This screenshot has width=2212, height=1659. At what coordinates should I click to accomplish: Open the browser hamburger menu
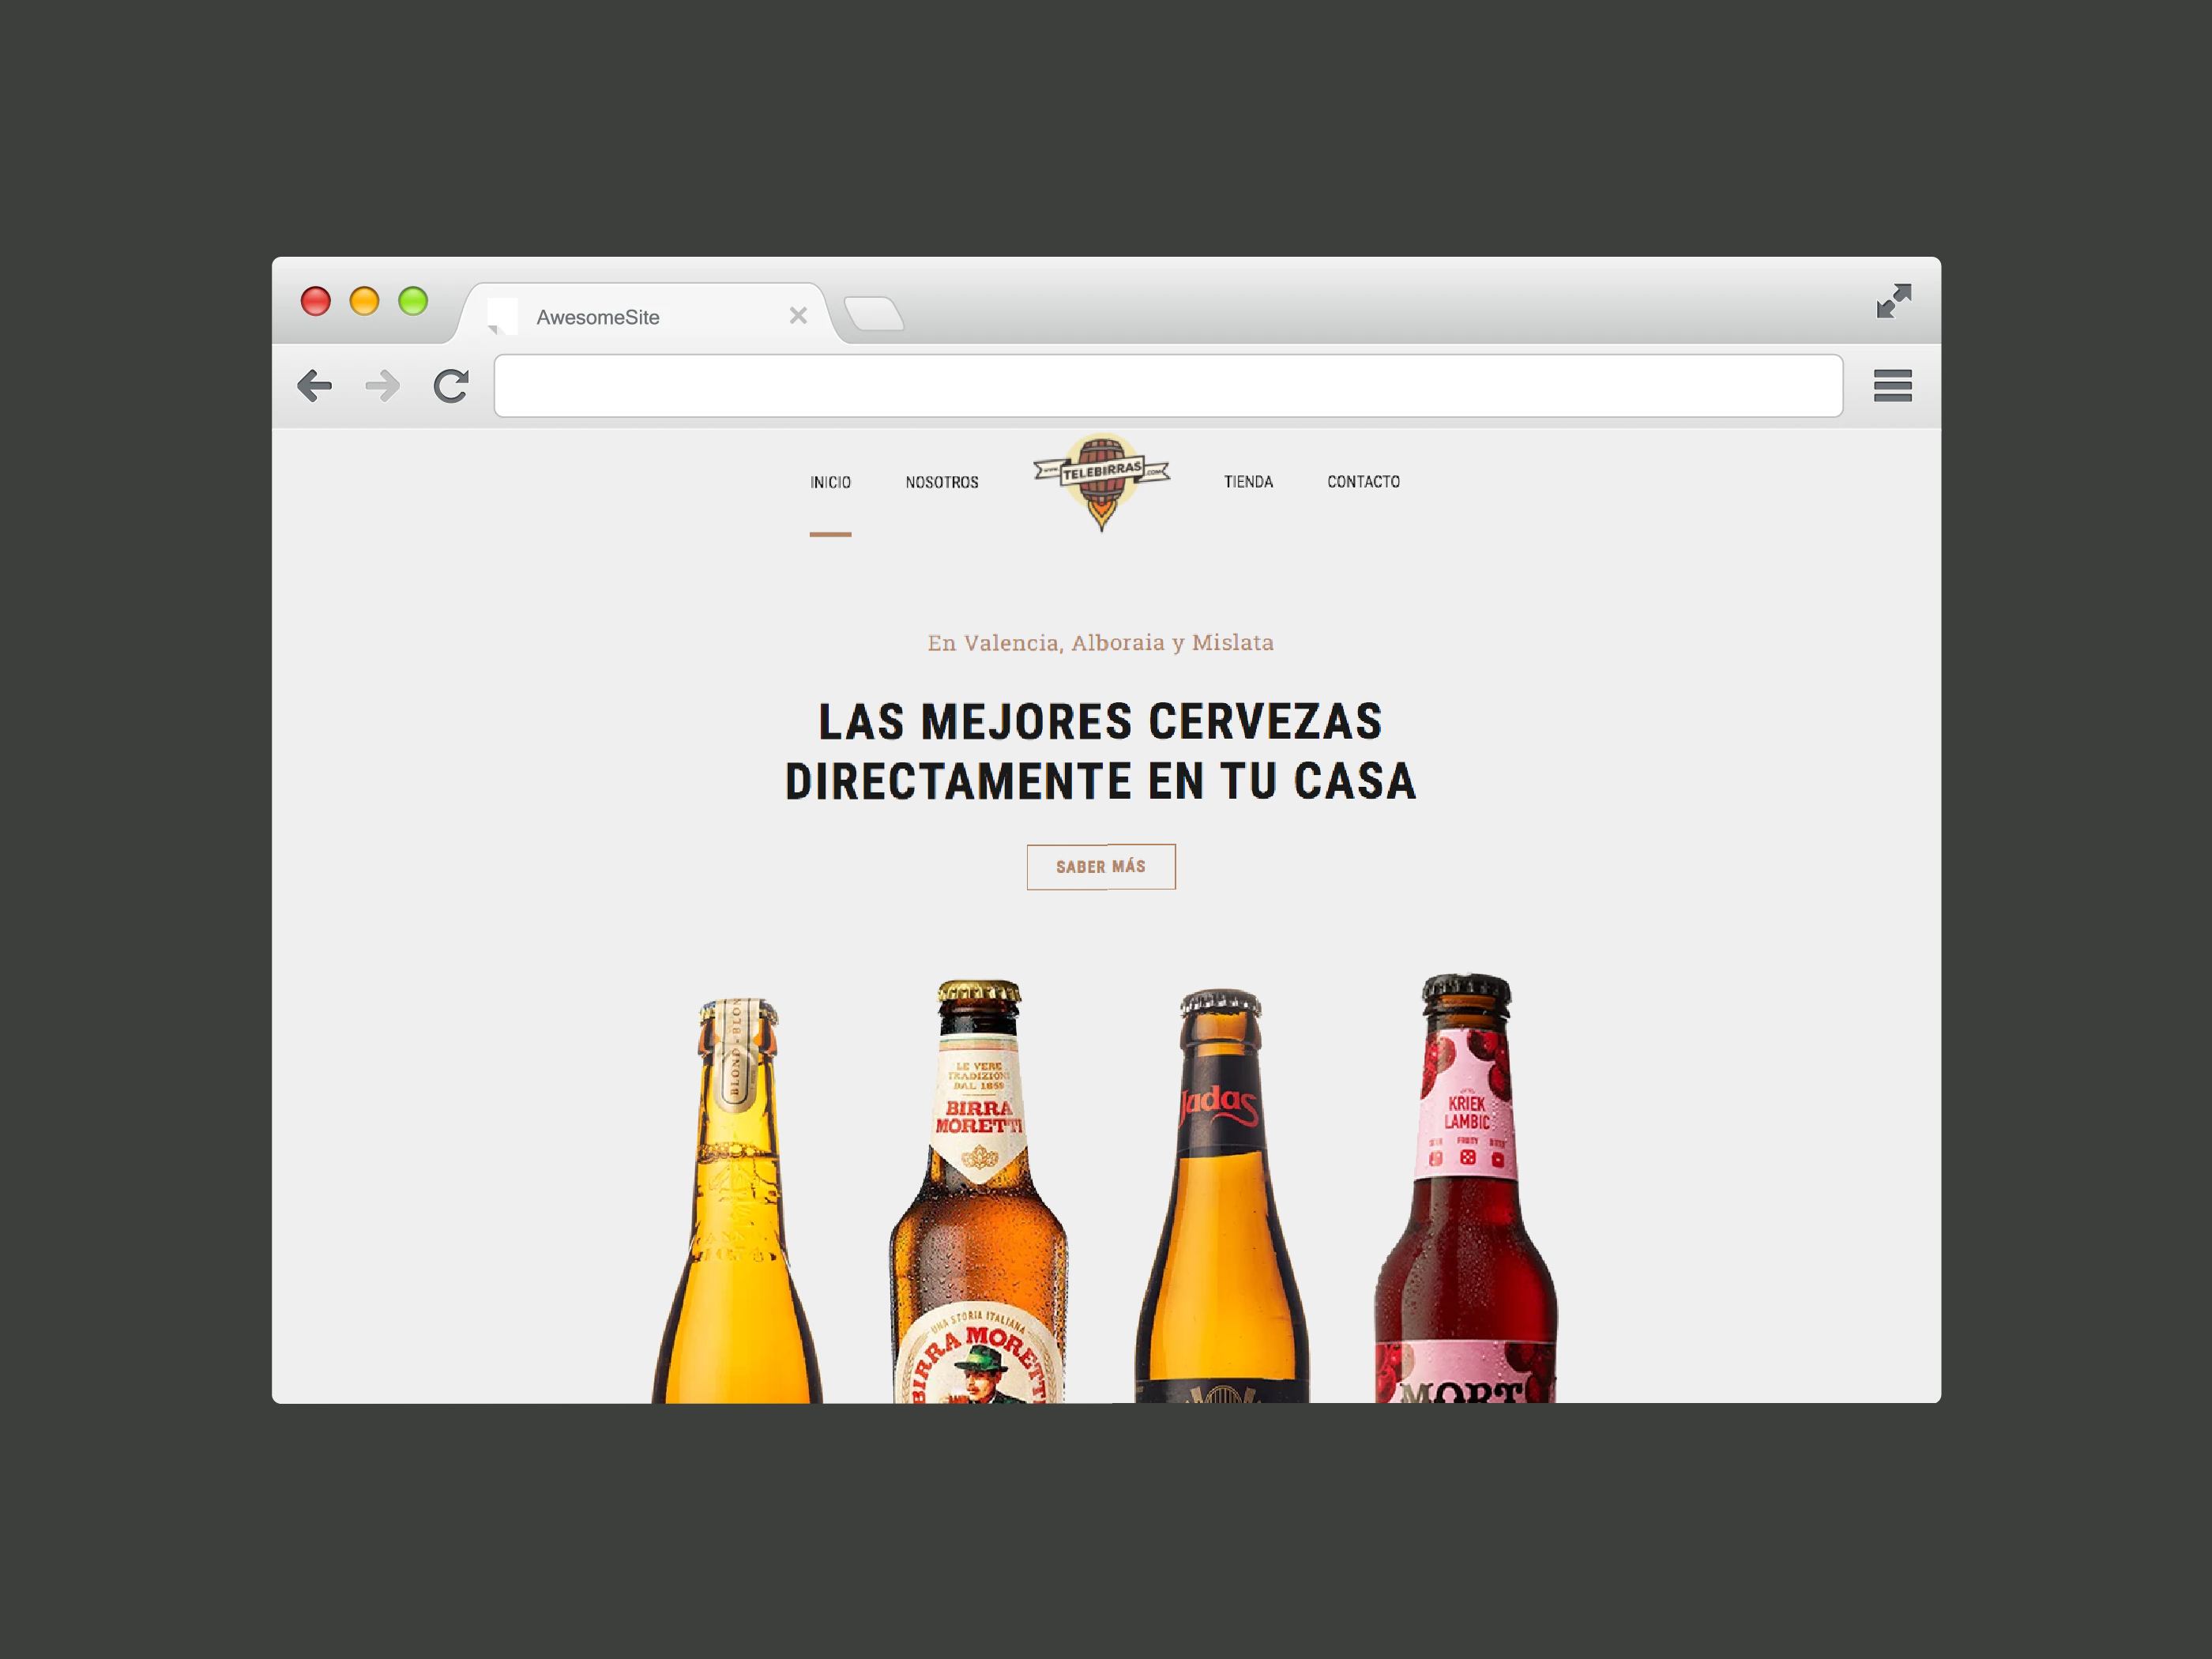click(x=1892, y=386)
